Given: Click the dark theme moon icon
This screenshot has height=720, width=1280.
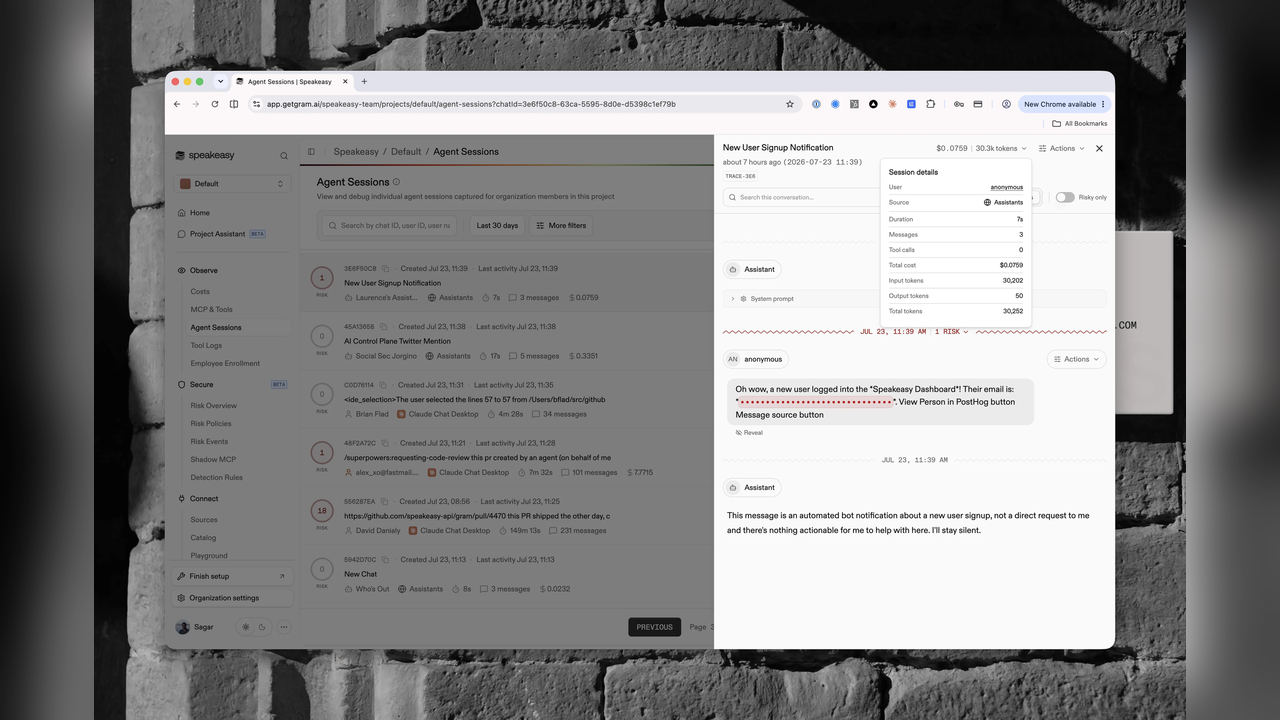Looking at the screenshot, I should [x=262, y=627].
